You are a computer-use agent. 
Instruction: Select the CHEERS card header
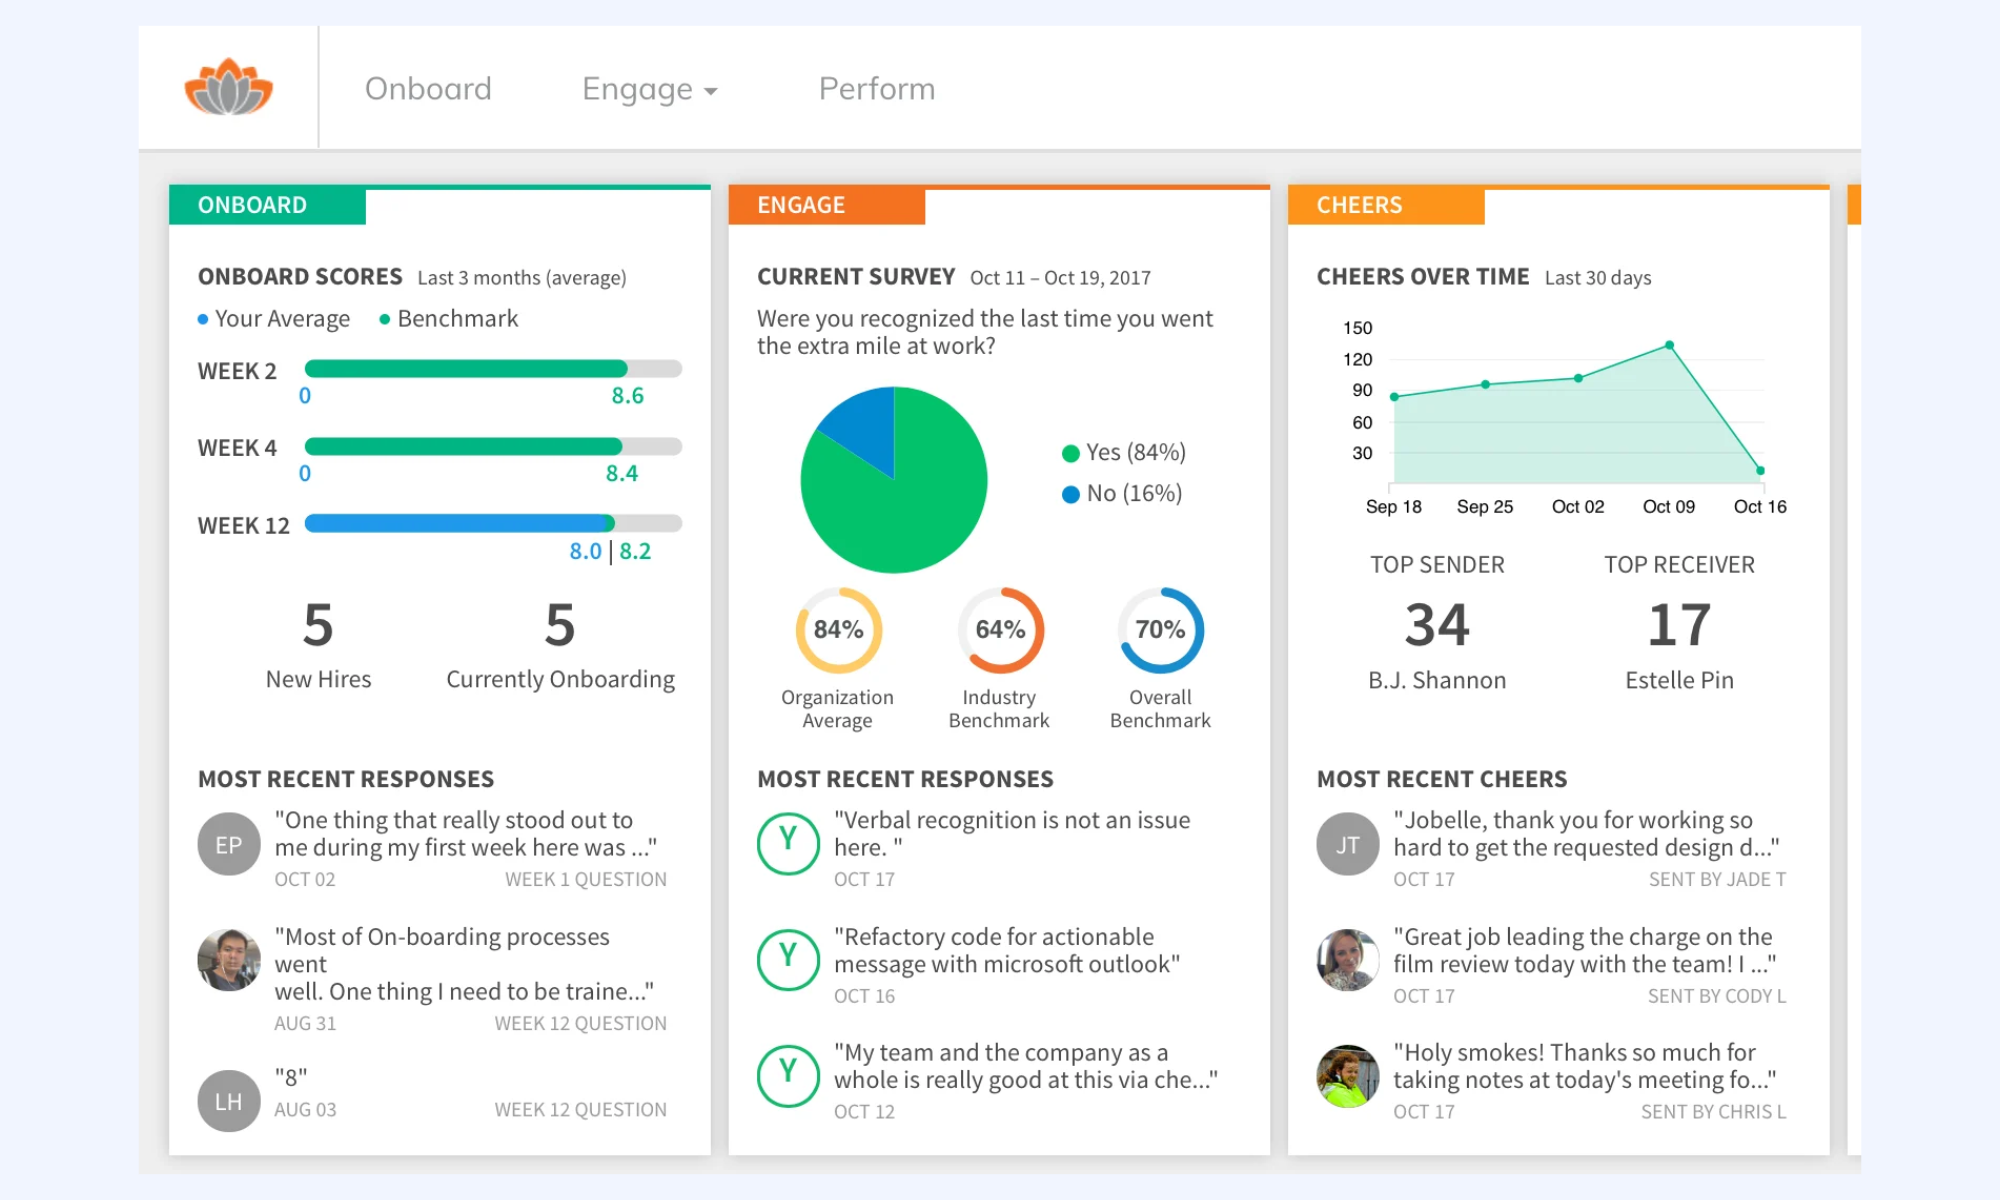[x=1385, y=205]
